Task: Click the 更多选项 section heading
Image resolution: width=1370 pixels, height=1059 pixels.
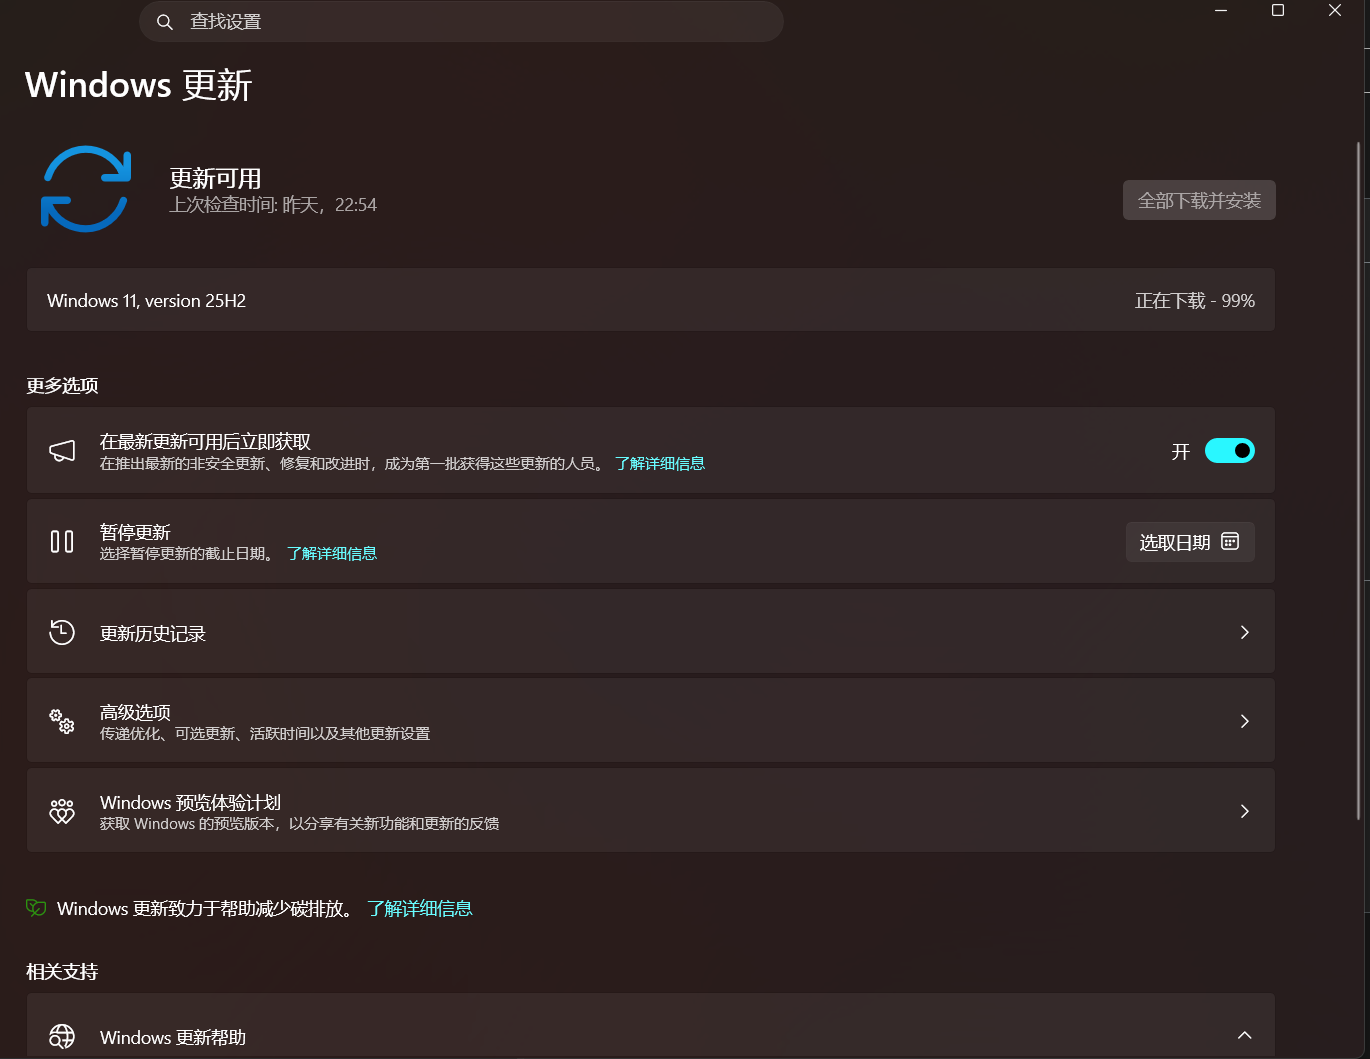Action: click(62, 386)
